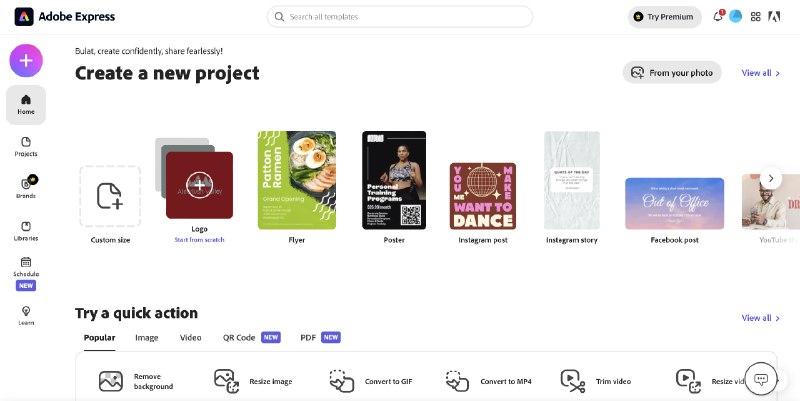
Task: Click the Try Premium button
Action: (x=664, y=17)
